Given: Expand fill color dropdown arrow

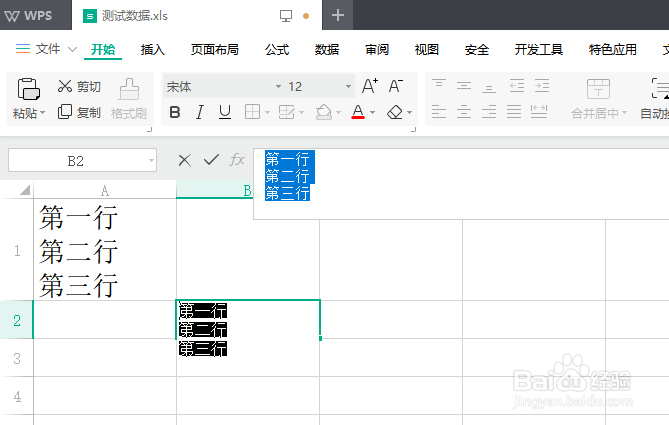Looking at the screenshot, I should (339, 113).
